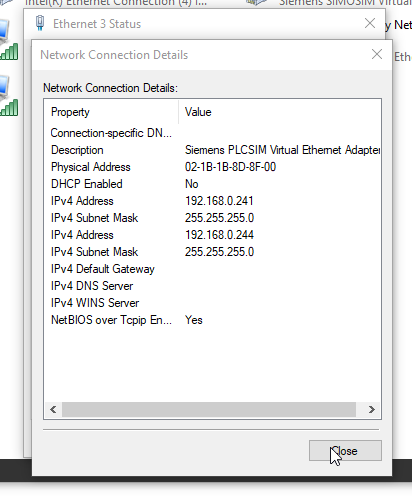Select the Description row with Siemens PLCSIM adapter
412x499 pixels.
click(212, 150)
